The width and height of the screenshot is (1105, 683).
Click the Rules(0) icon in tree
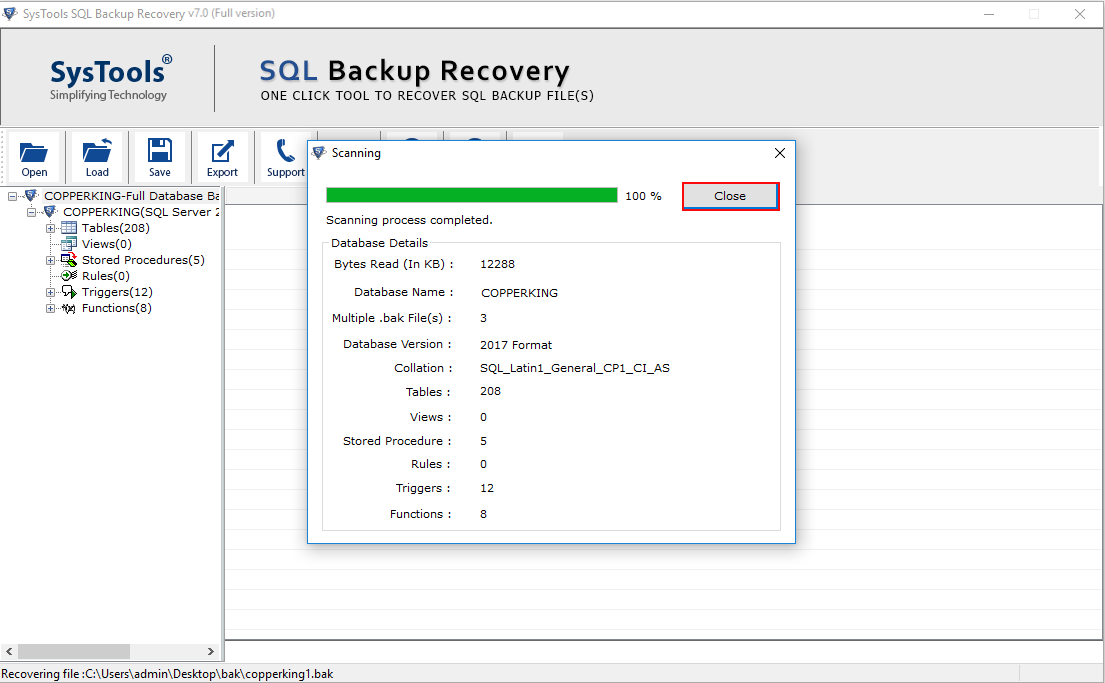69,276
